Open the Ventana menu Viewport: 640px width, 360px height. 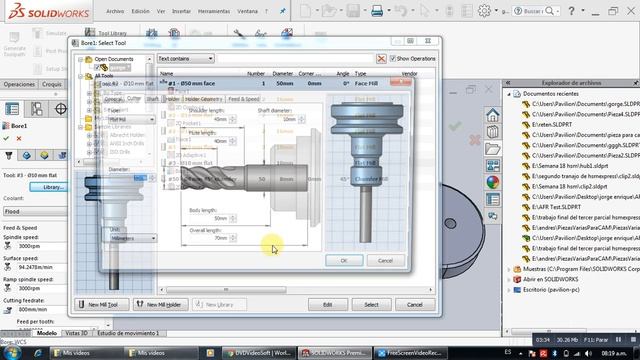pyautogui.click(x=247, y=11)
